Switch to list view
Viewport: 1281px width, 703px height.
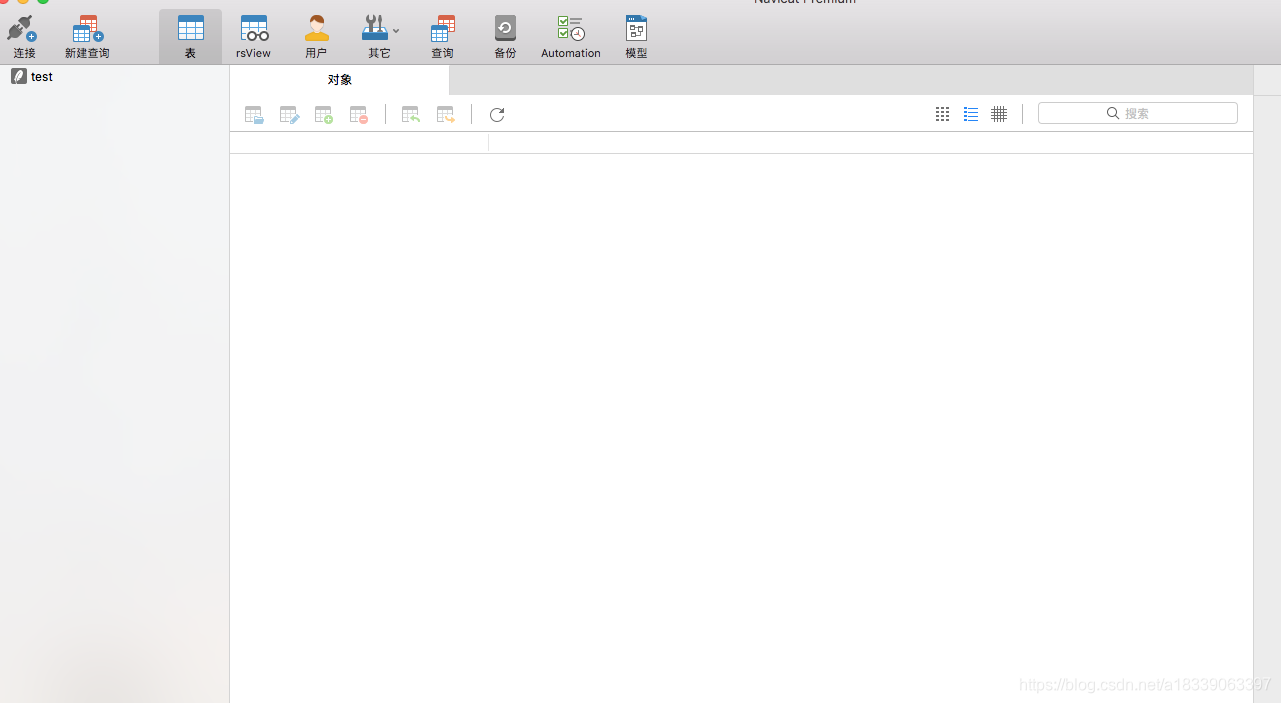tap(971, 114)
